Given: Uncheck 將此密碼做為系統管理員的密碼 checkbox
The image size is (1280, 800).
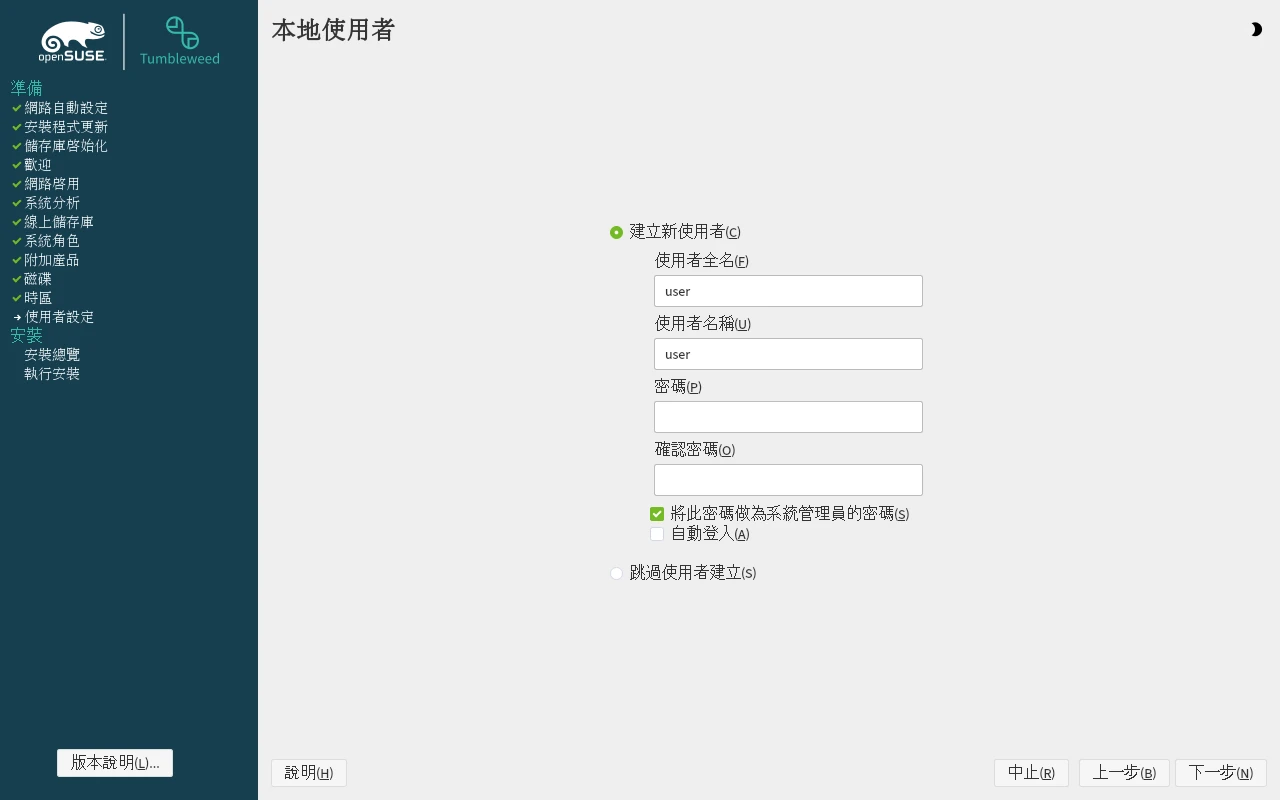Looking at the screenshot, I should (x=657, y=514).
